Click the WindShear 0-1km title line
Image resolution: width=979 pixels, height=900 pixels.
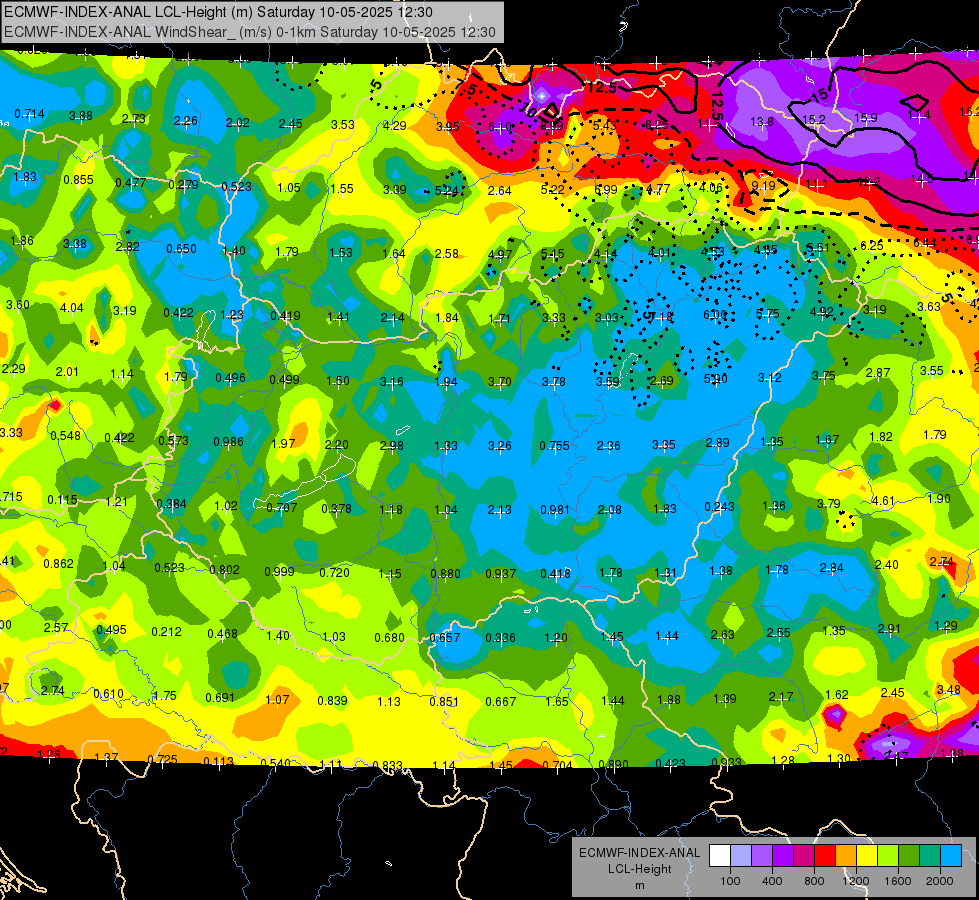(250, 32)
